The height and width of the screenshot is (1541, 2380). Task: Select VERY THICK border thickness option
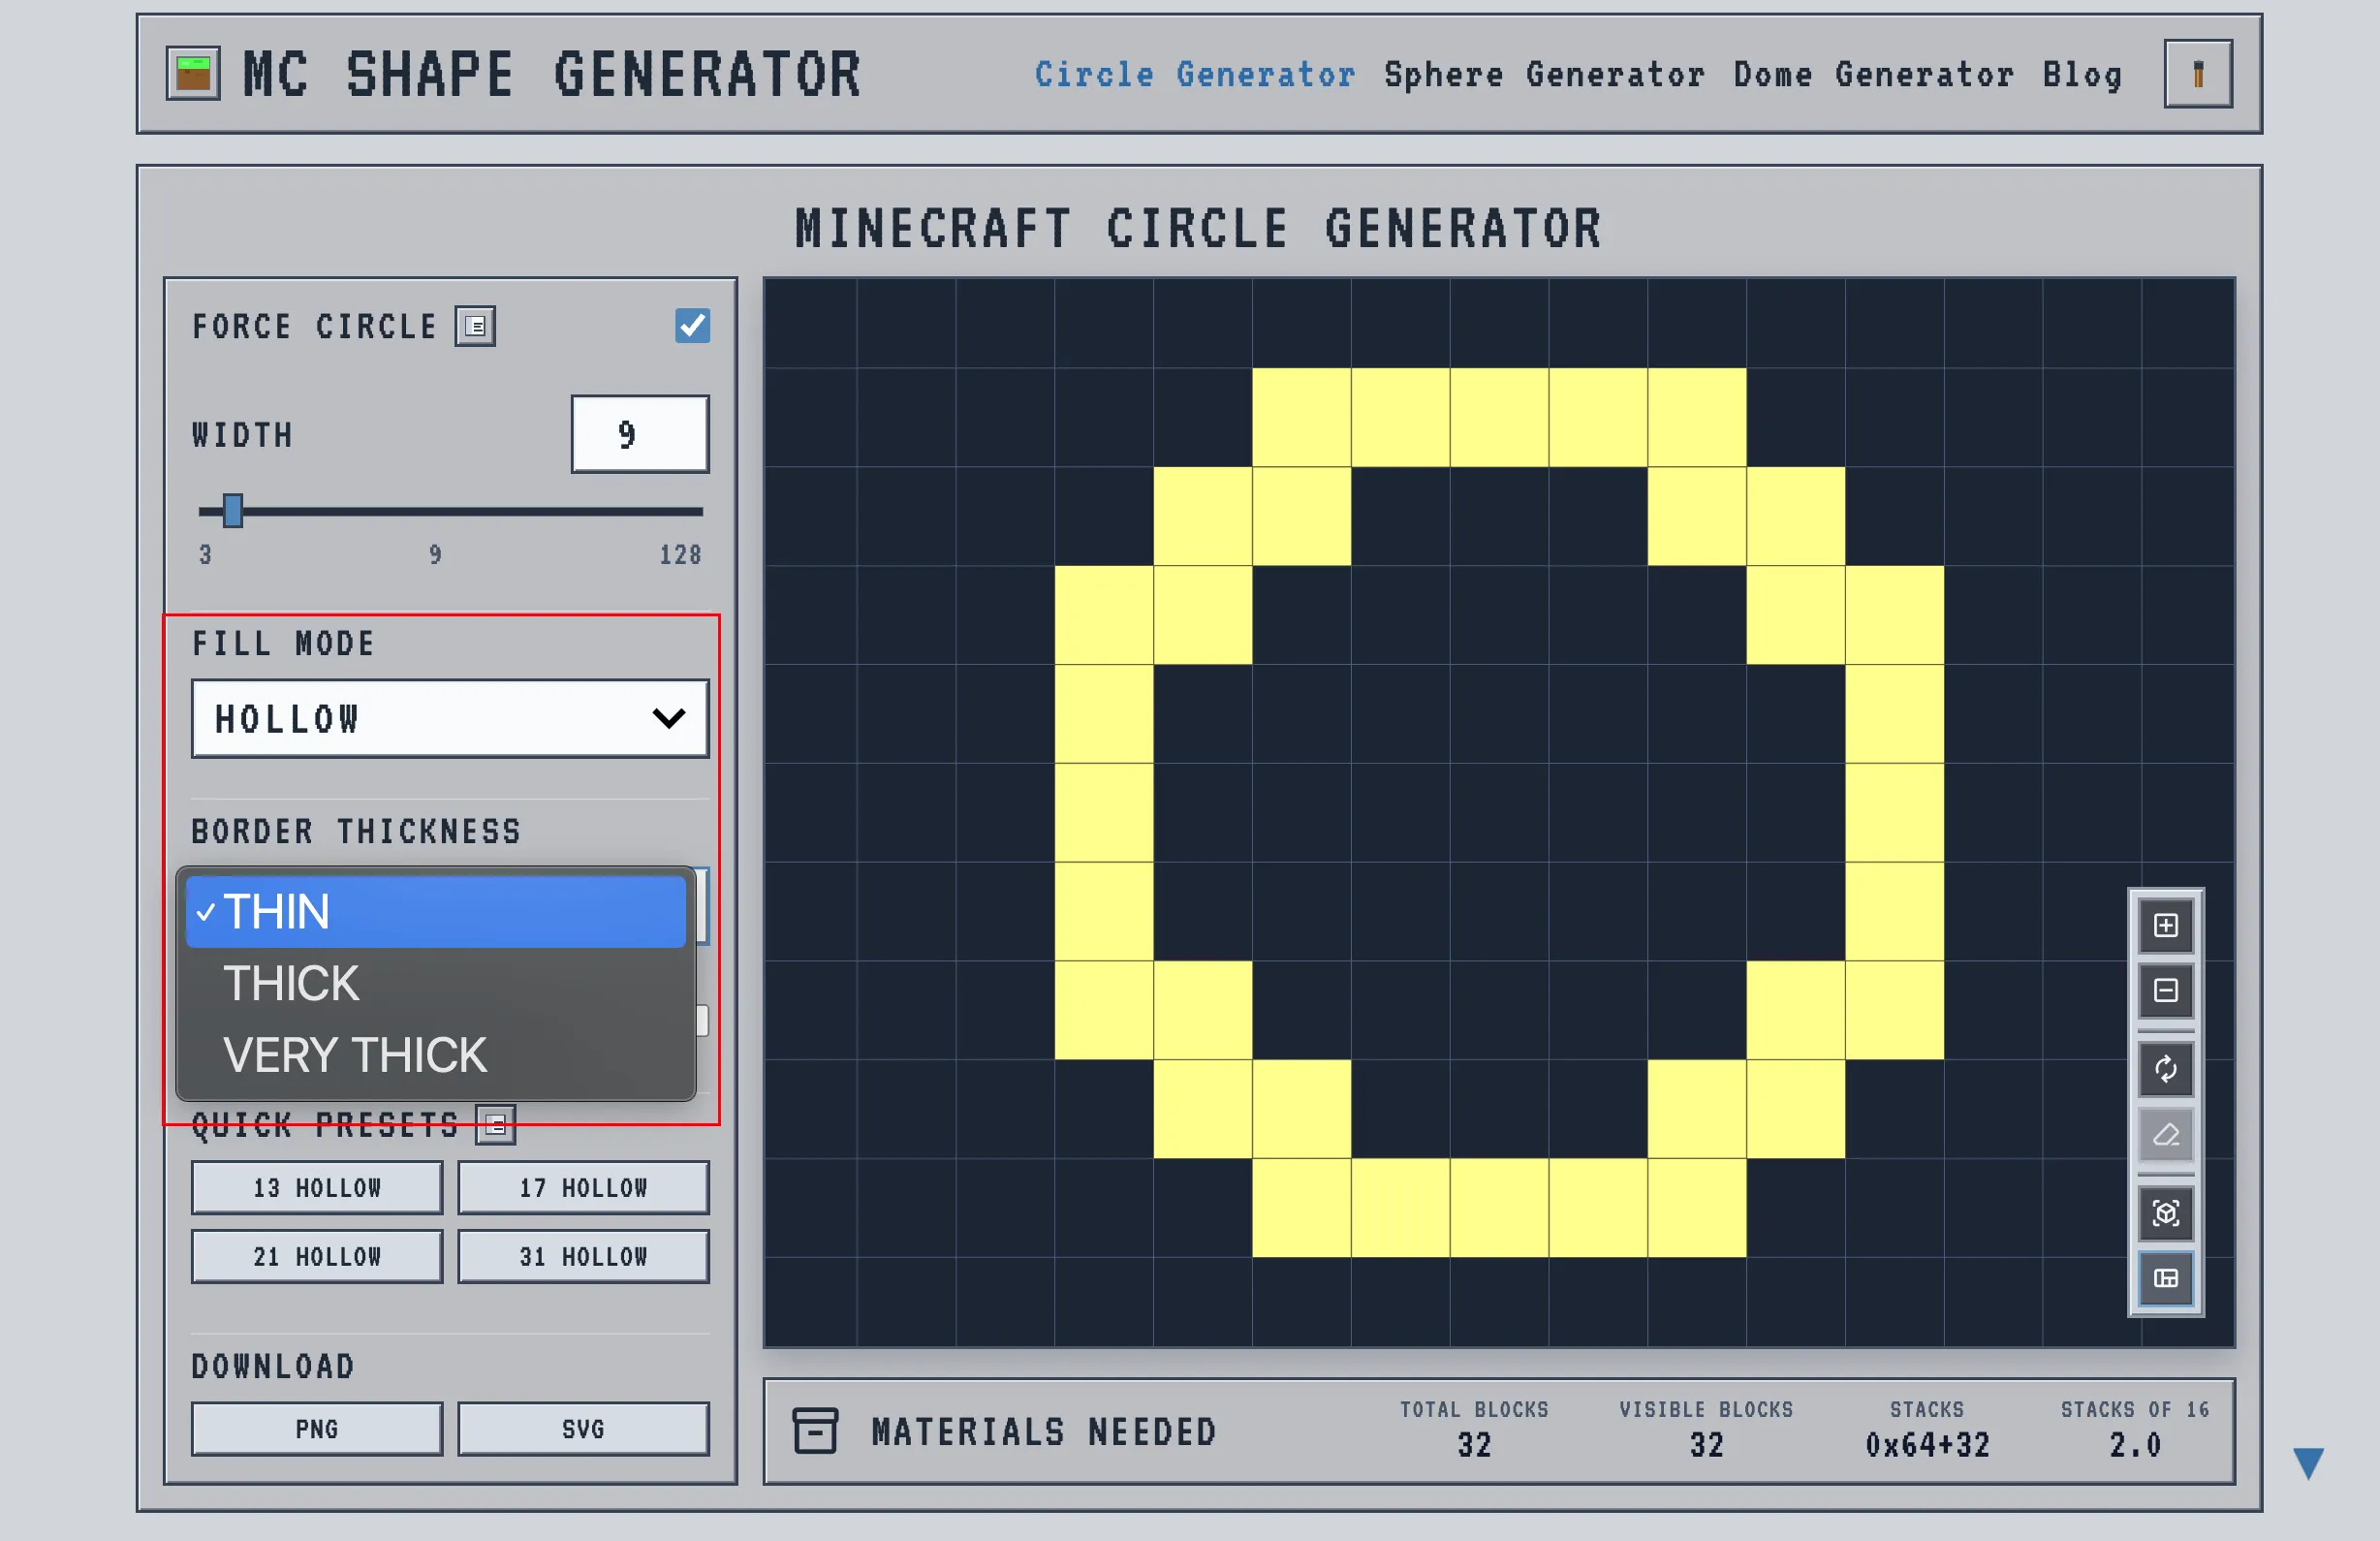coord(436,1055)
